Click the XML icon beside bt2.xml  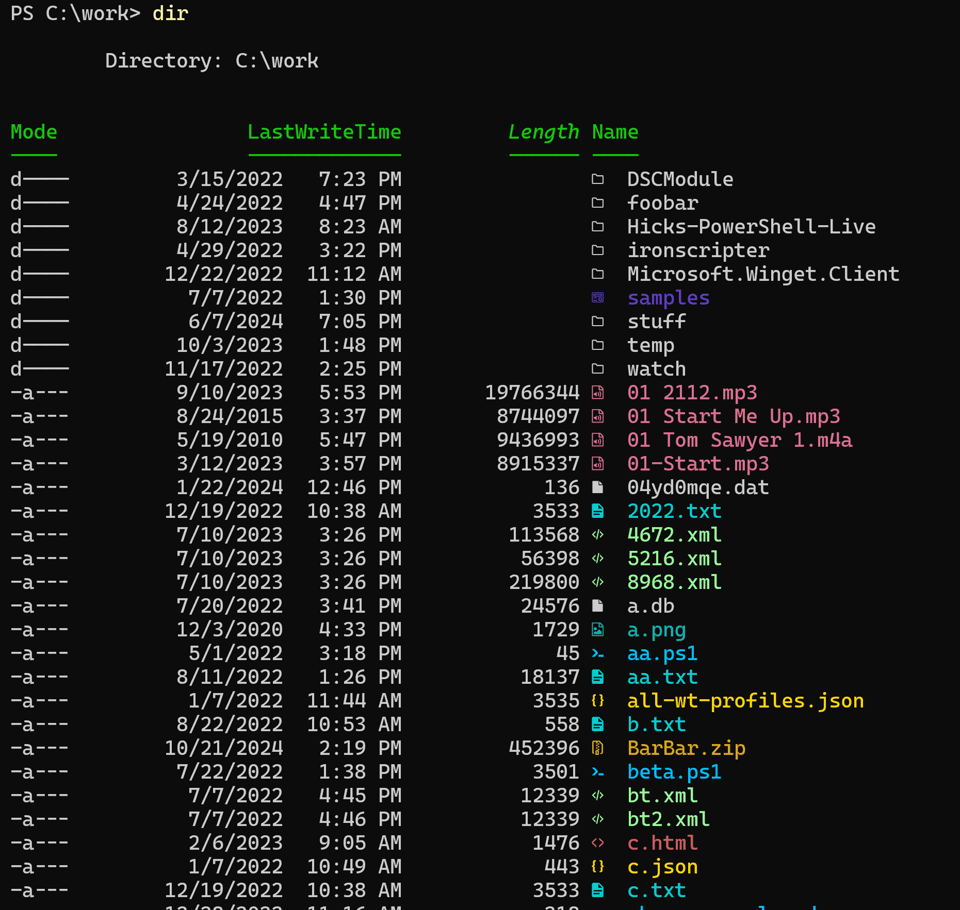tap(598, 819)
